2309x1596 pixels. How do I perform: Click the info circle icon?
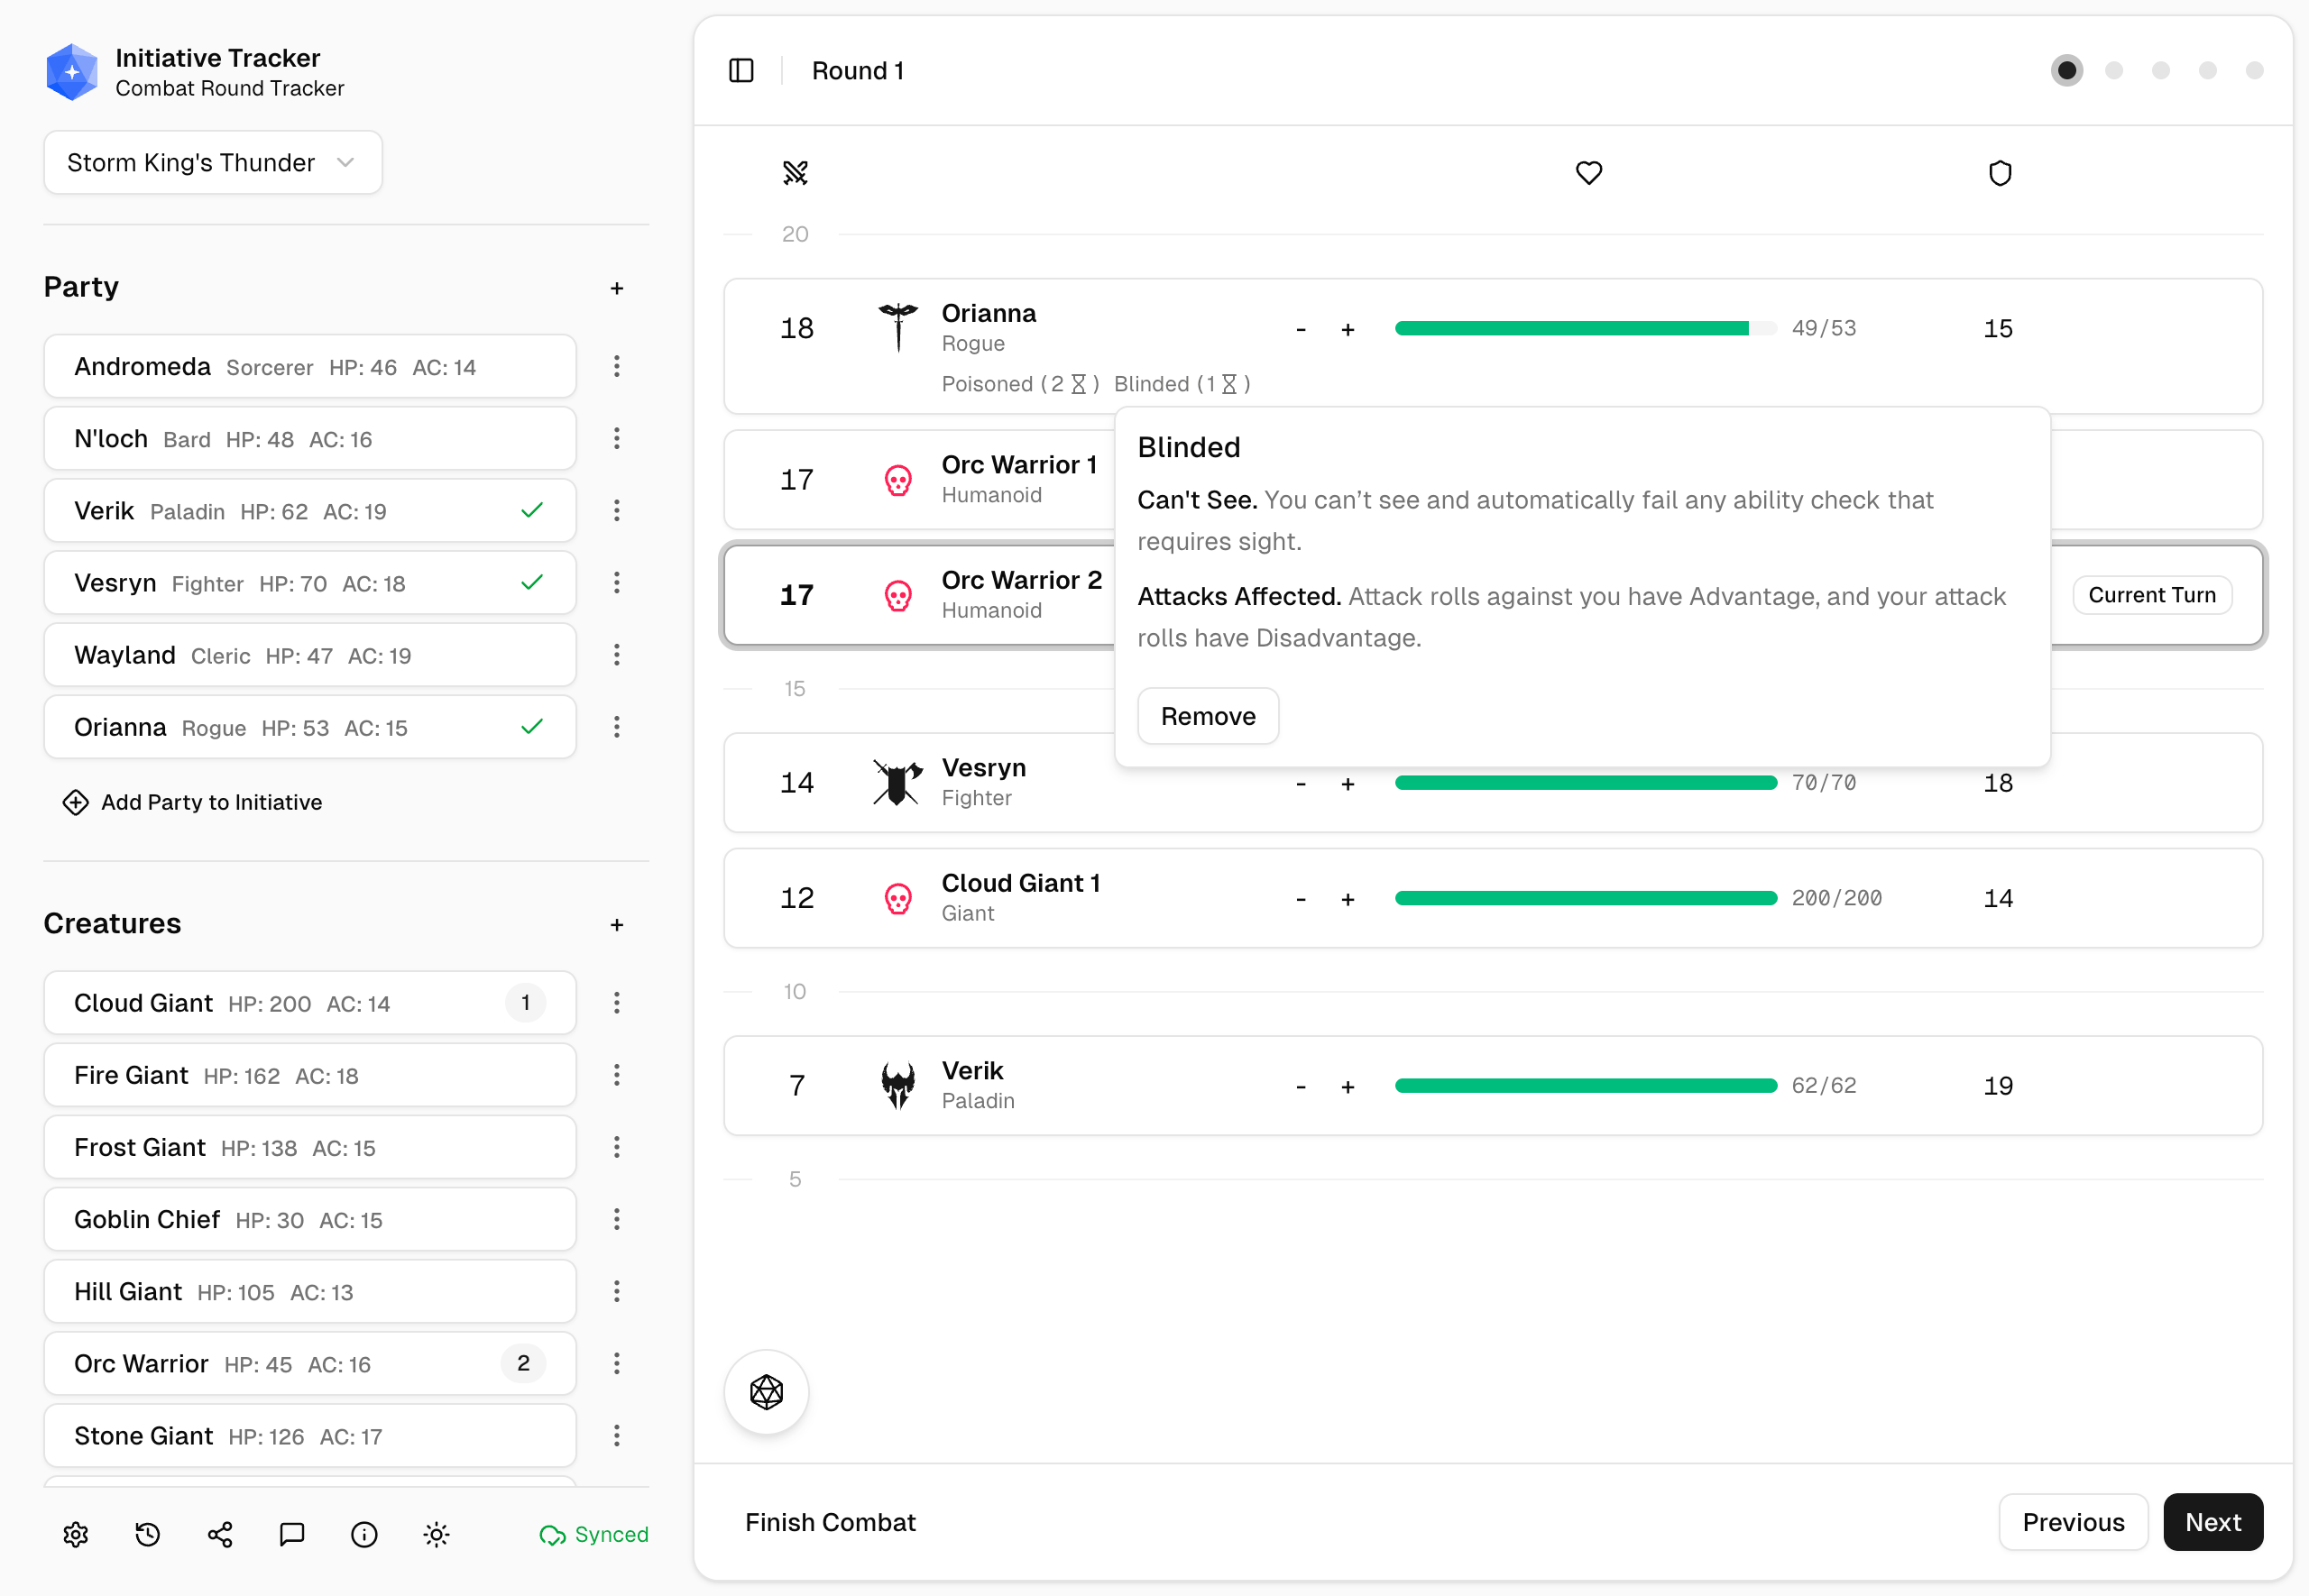click(364, 1534)
